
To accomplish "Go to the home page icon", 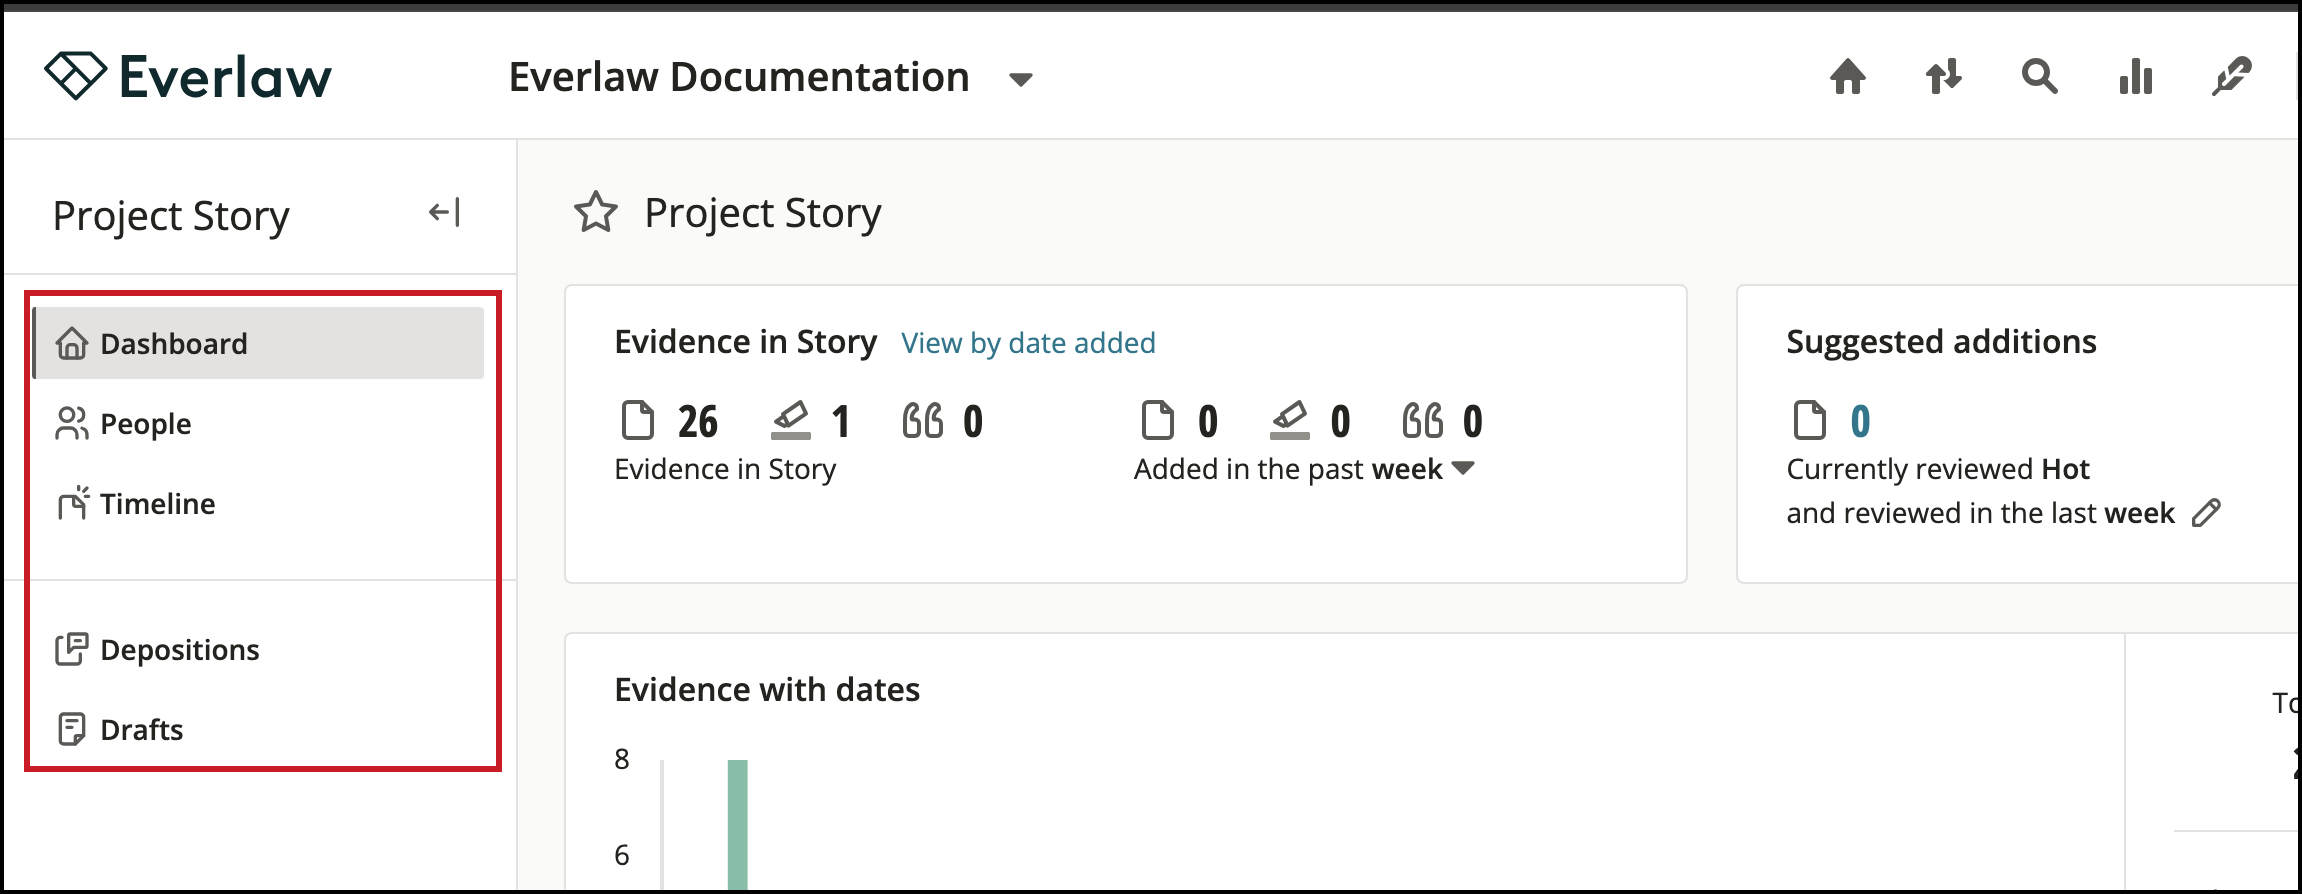I will [x=1847, y=76].
